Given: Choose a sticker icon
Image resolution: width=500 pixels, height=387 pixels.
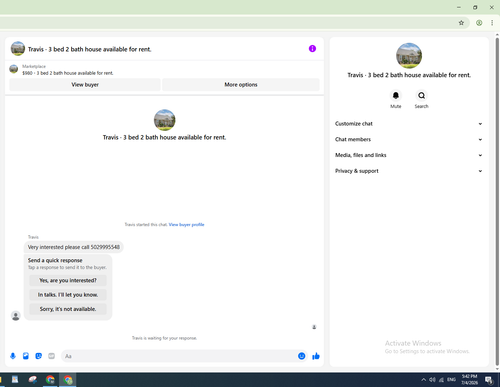Looking at the screenshot, I should (39, 356).
